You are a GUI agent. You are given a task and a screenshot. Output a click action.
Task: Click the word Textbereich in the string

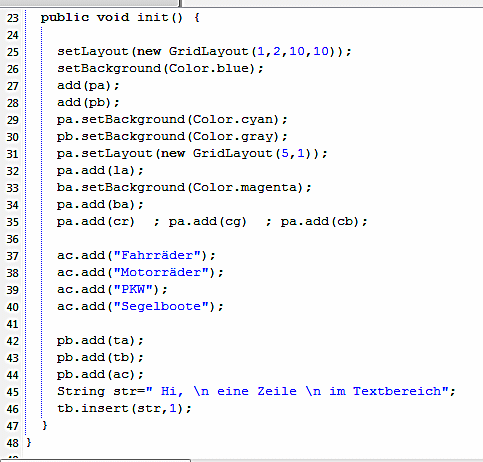[397, 391]
